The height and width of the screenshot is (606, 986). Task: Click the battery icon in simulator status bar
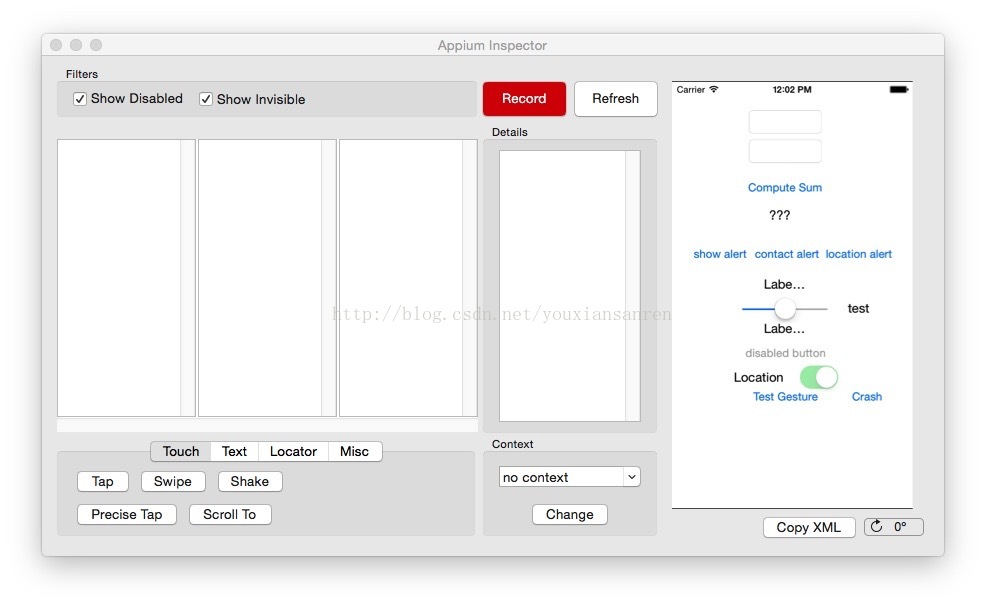[899, 90]
